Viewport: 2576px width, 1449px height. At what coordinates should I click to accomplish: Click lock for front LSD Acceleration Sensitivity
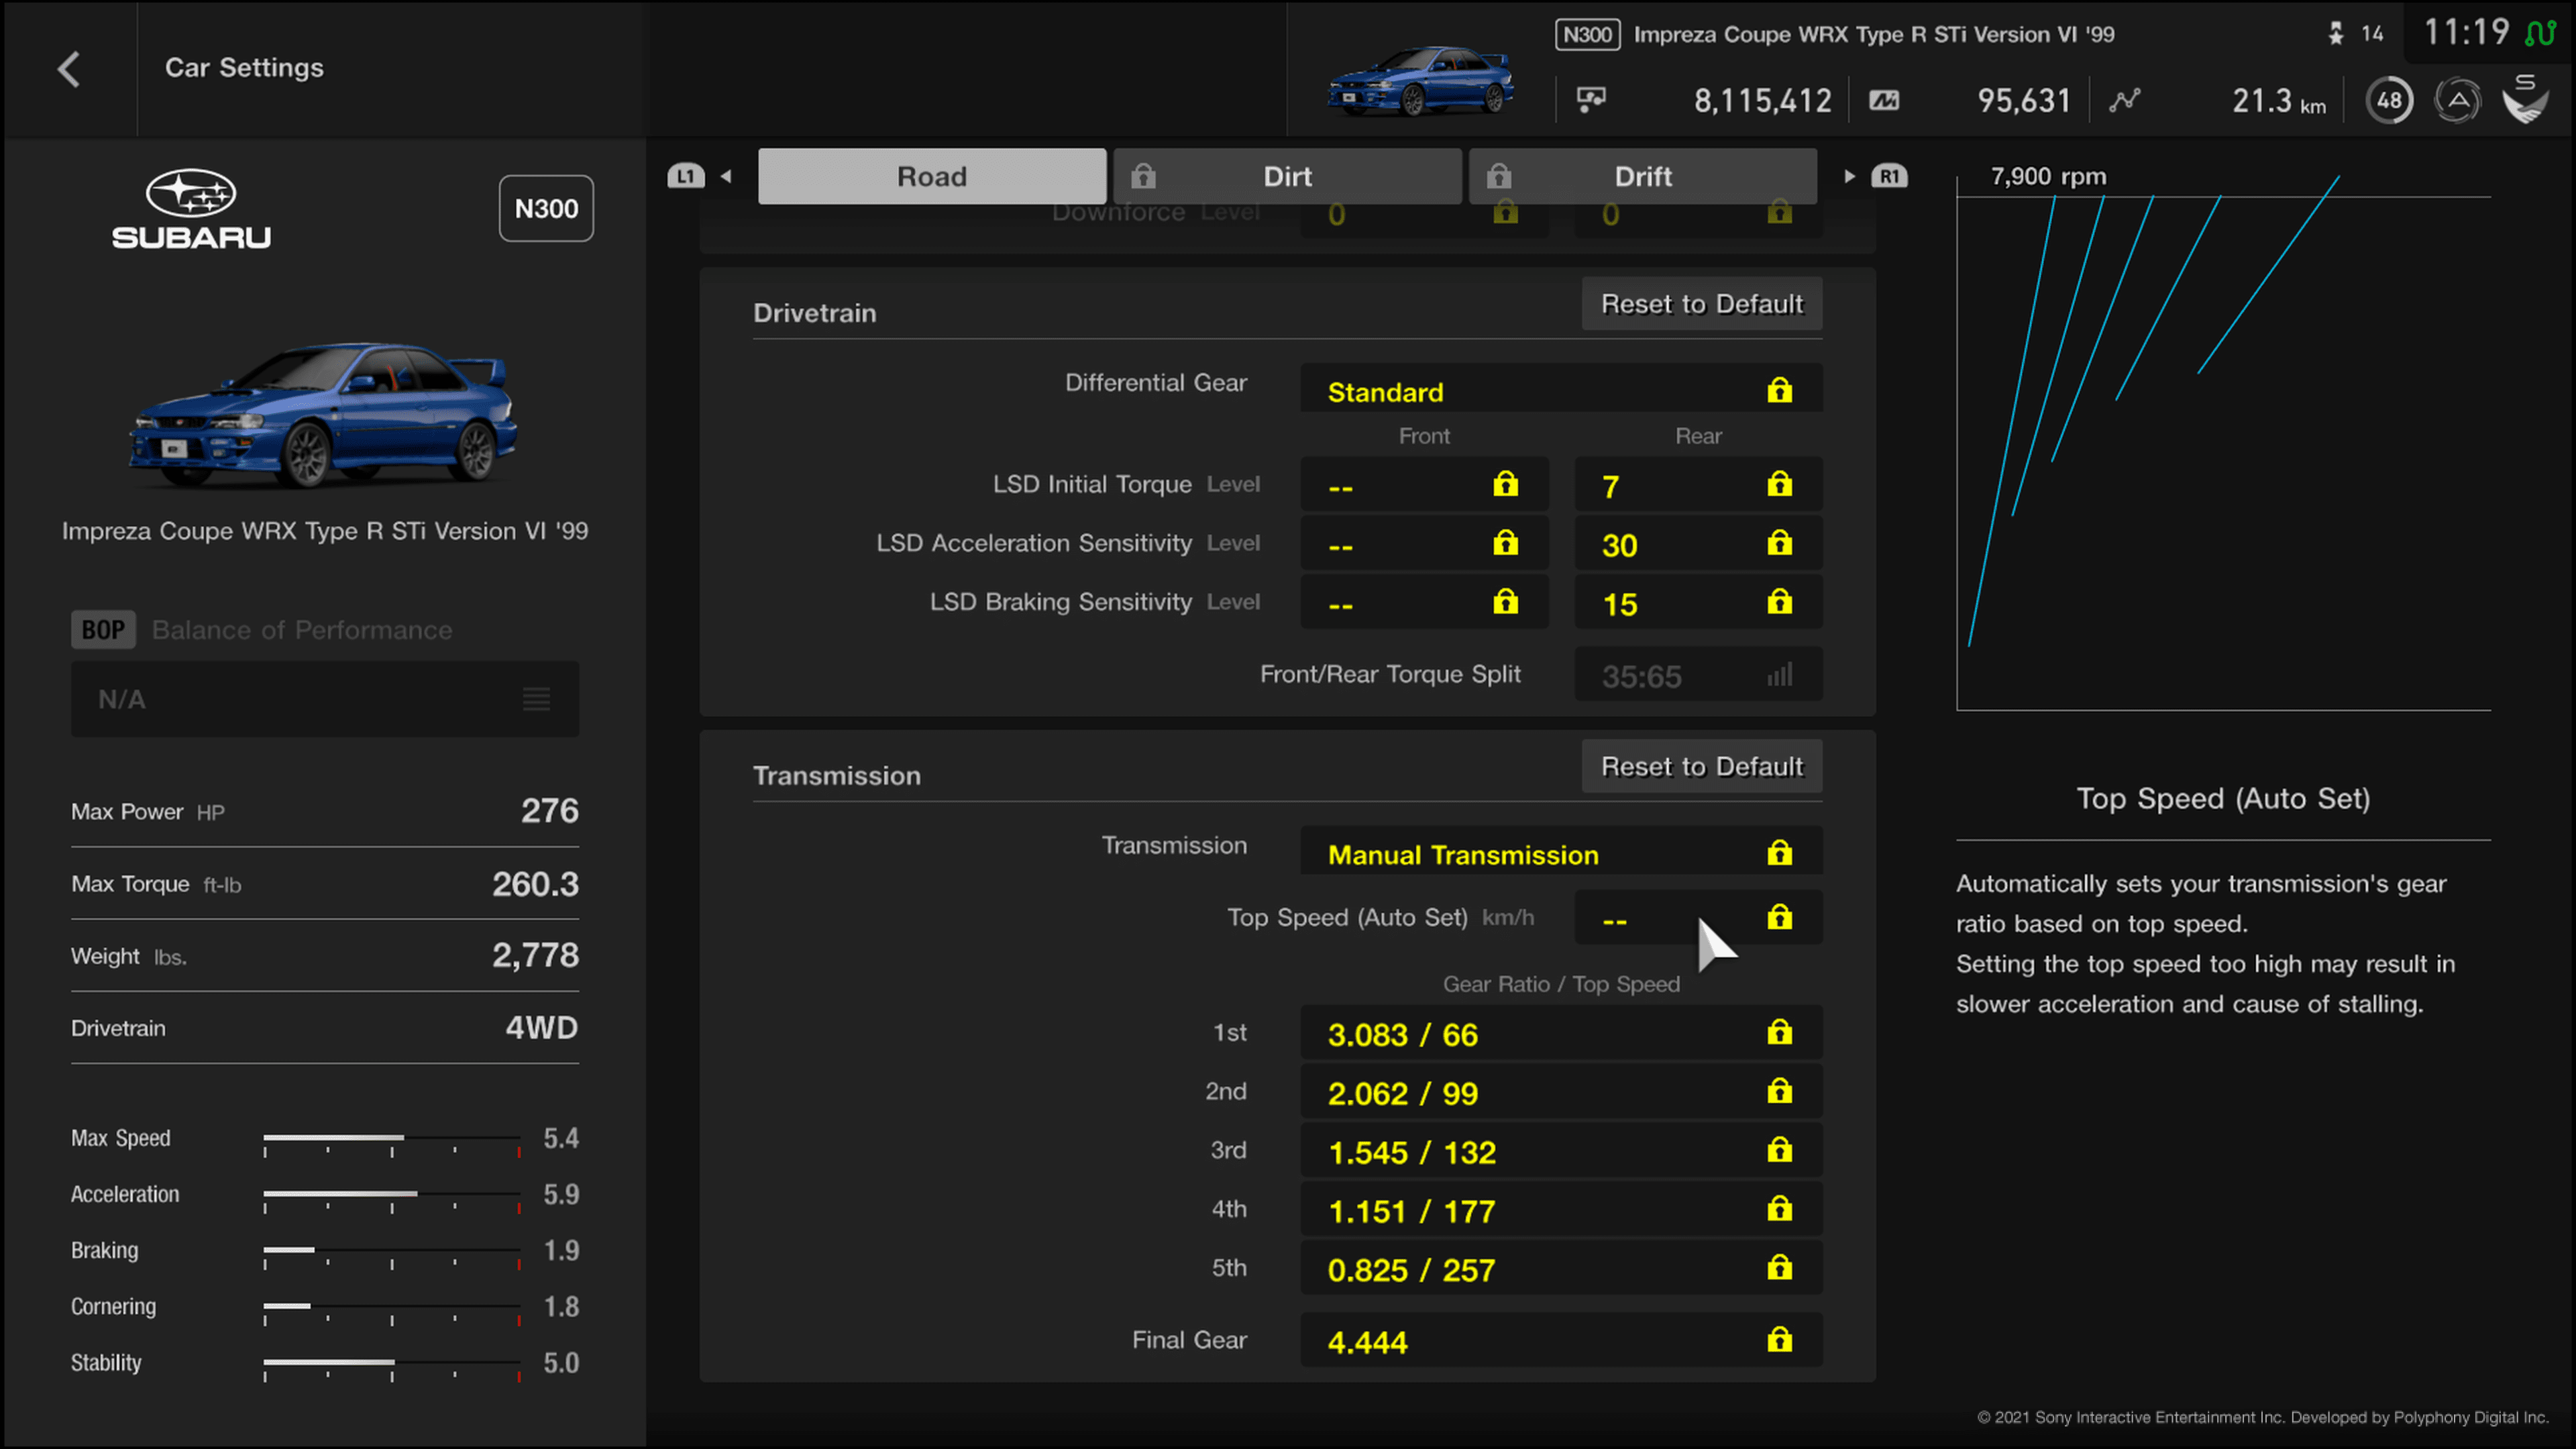pyautogui.click(x=1505, y=543)
